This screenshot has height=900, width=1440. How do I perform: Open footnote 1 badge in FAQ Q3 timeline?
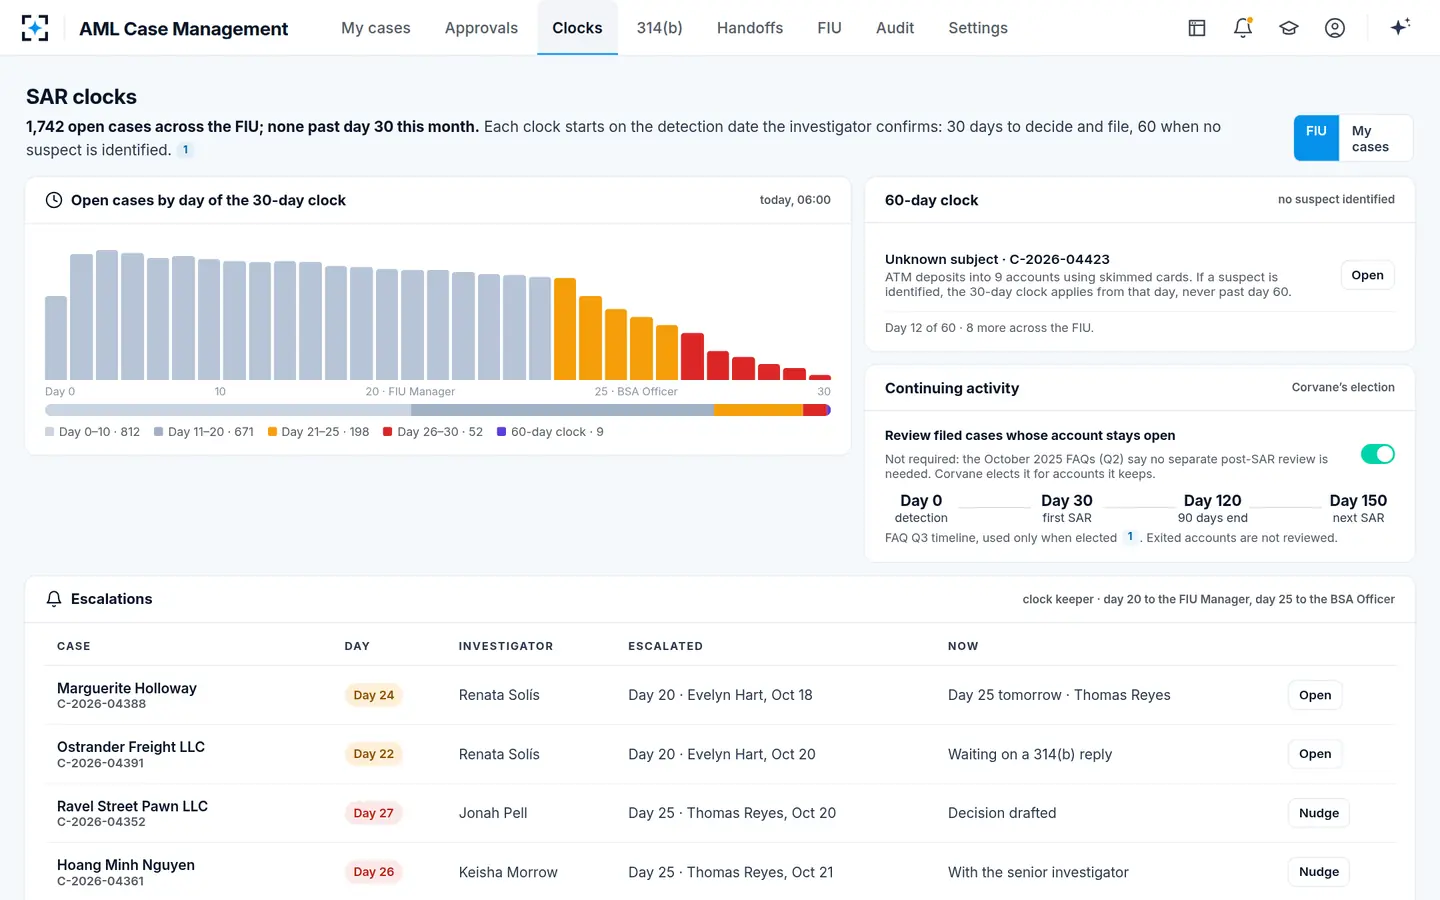(1130, 537)
